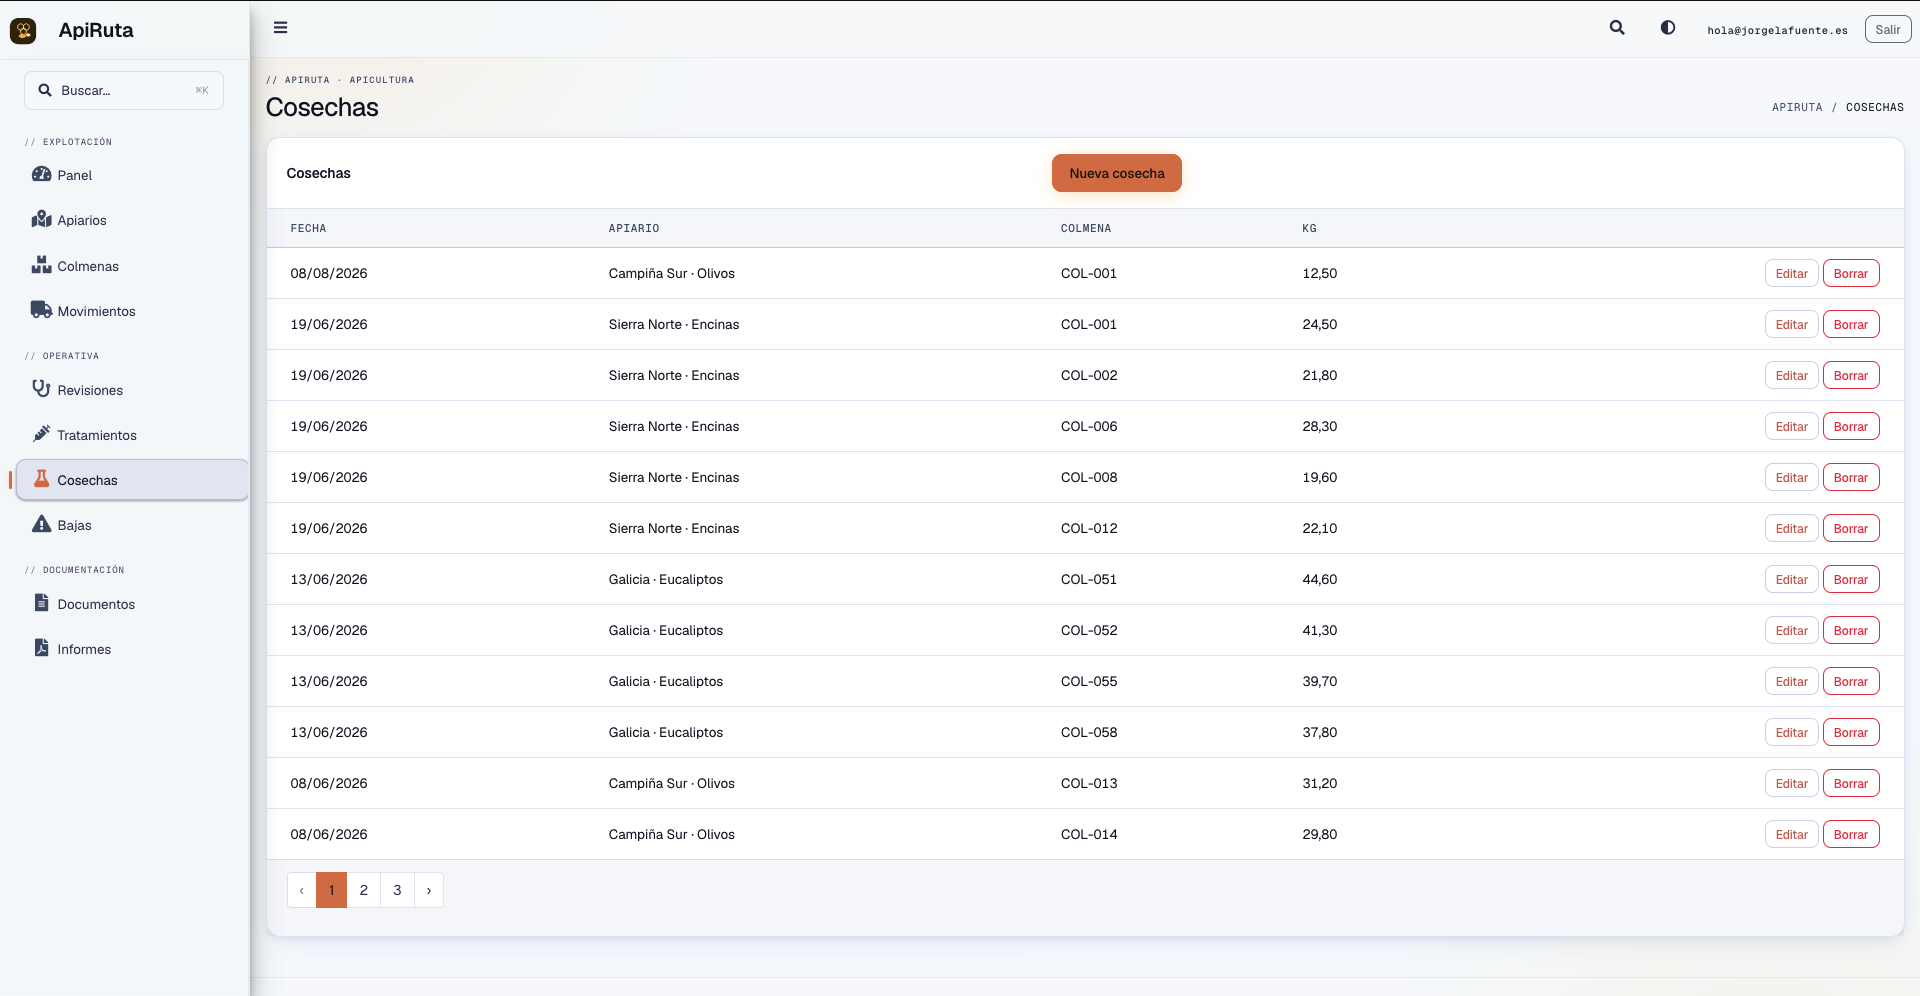Toggle the sidebar hamburger menu icon
The height and width of the screenshot is (996, 1920).
[x=281, y=28]
